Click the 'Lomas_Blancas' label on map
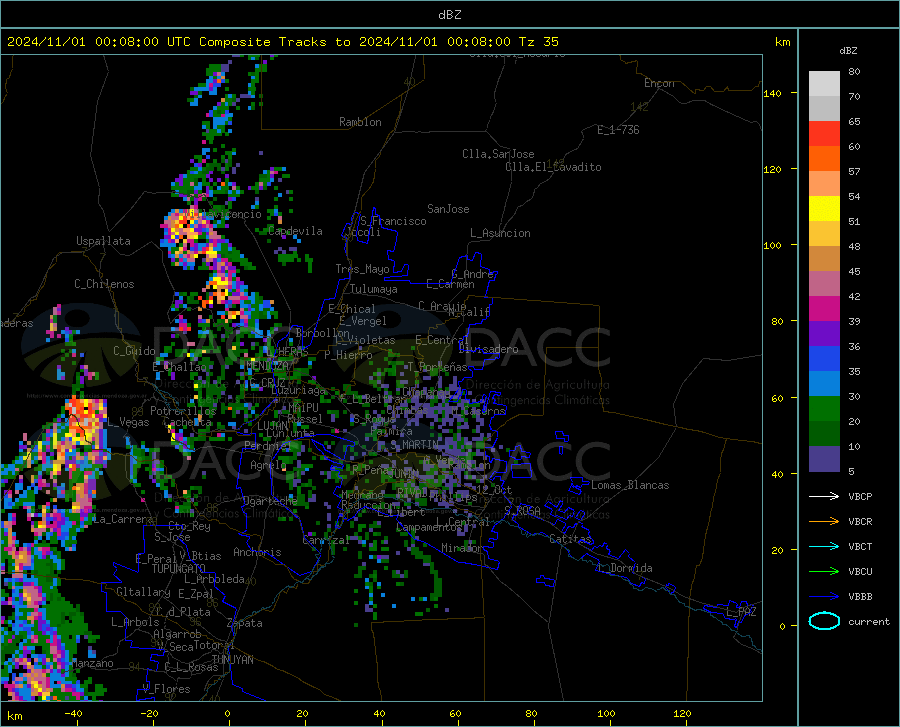Screen dimensions: 900x727 coord(630,485)
